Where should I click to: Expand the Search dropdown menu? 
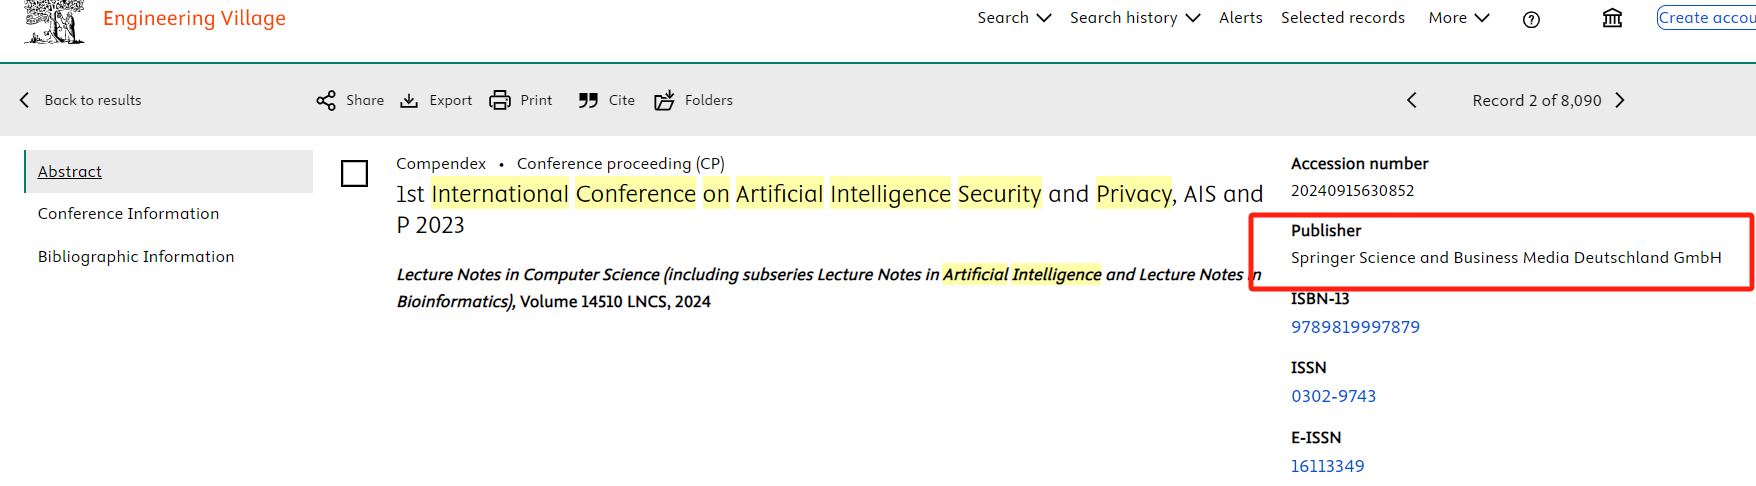(x=1014, y=18)
